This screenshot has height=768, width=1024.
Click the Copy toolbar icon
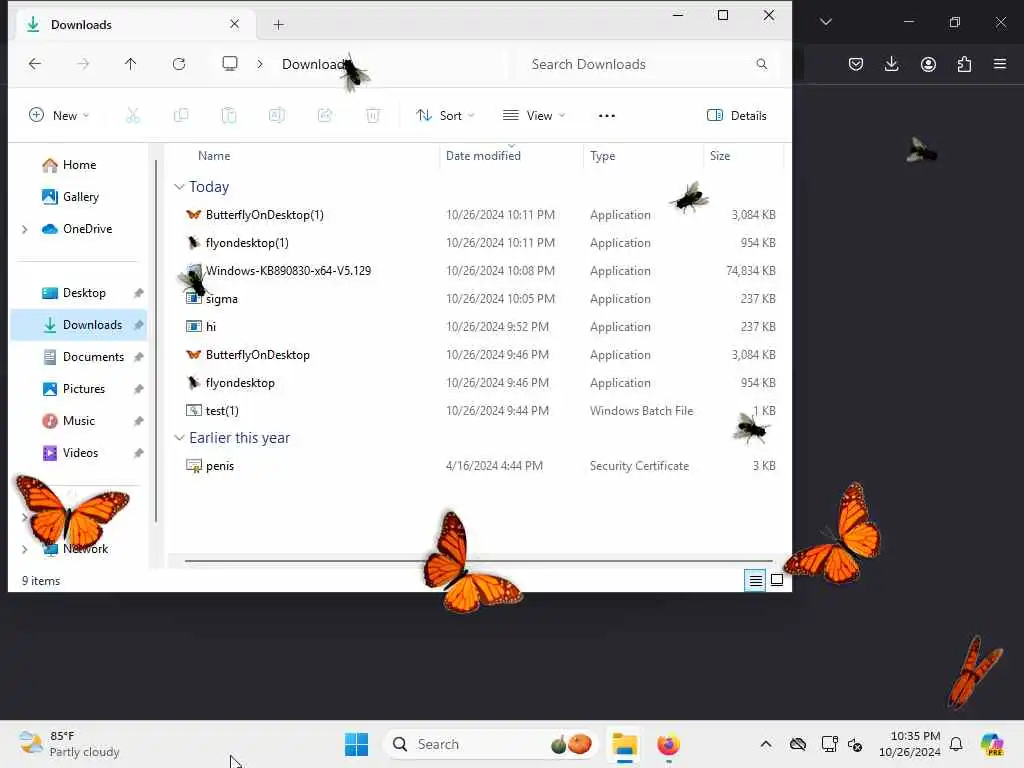pyautogui.click(x=181, y=116)
